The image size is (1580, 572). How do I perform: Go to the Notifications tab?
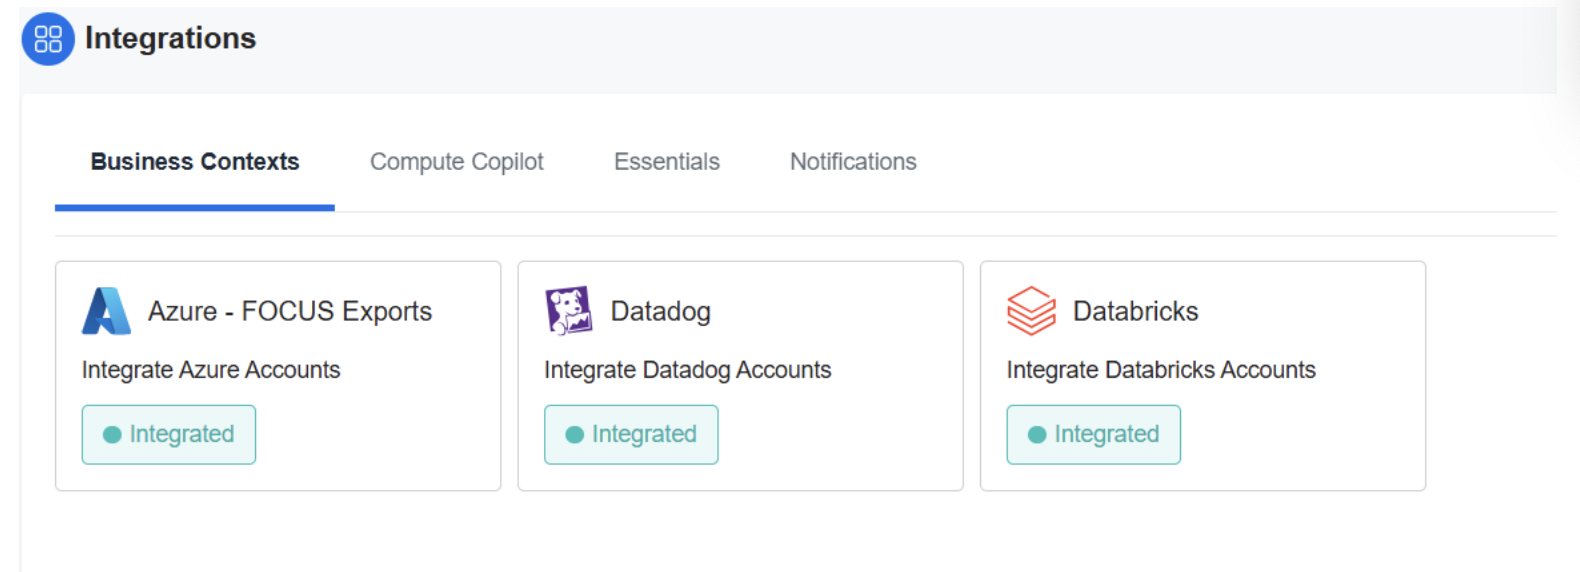coord(853,162)
